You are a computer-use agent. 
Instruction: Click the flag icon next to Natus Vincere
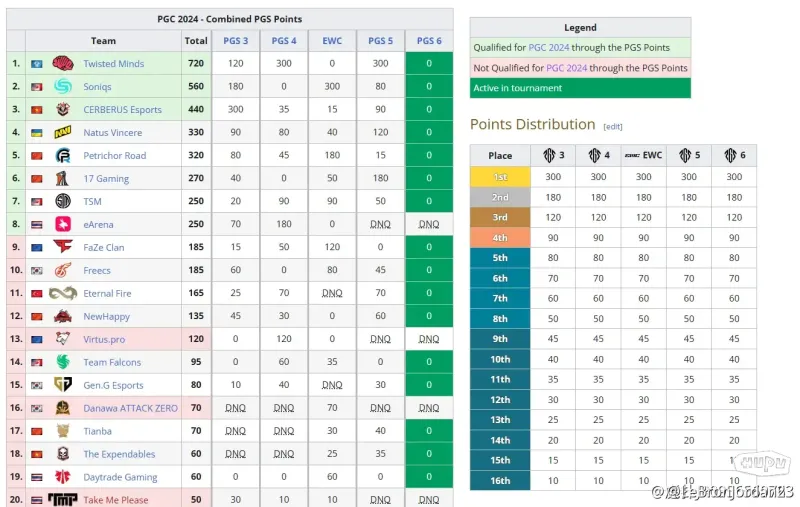(x=37, y=133)
